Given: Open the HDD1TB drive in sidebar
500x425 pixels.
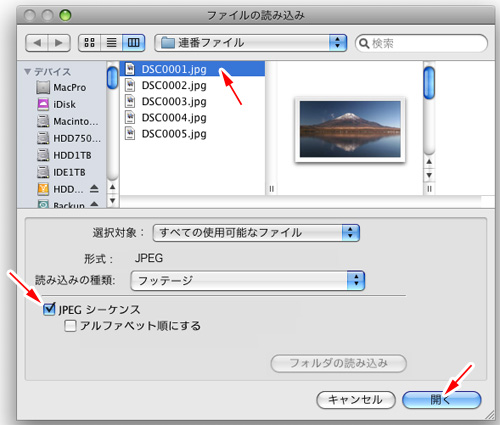Looking at the screenshot, I should tap(64, 155).
